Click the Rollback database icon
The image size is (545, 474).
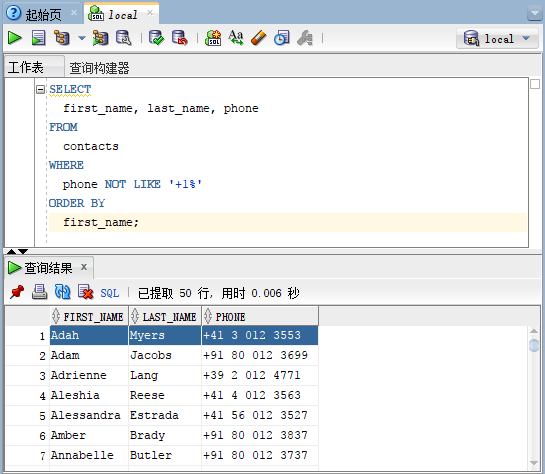coord(180,38)
